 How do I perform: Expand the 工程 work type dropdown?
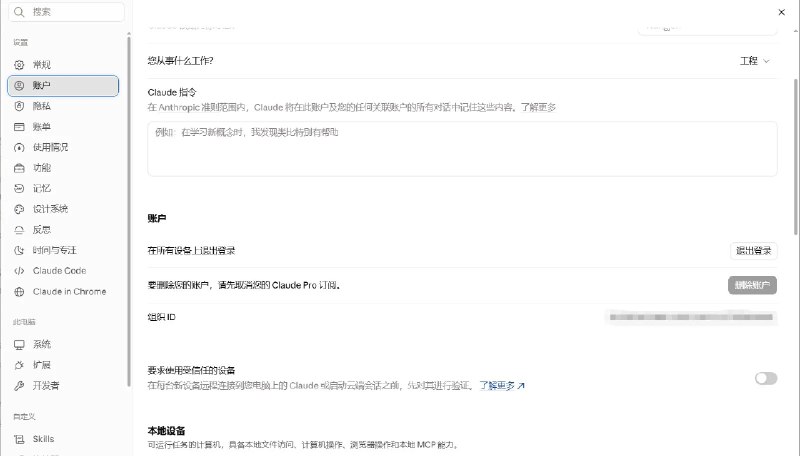[755, 61]
